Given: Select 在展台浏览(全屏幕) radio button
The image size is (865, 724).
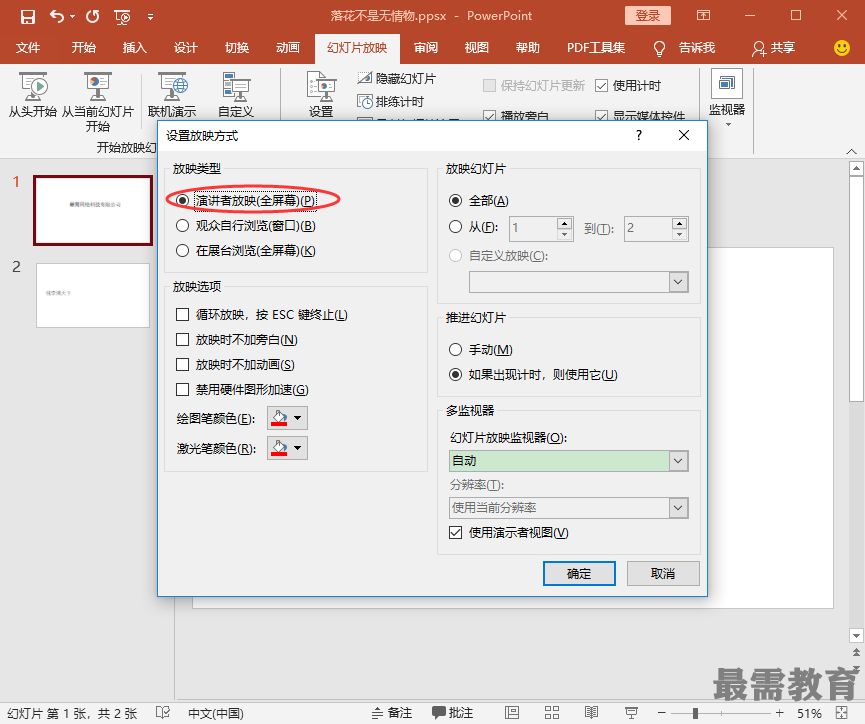Looking at the screenshot, I should pos(182,251).
